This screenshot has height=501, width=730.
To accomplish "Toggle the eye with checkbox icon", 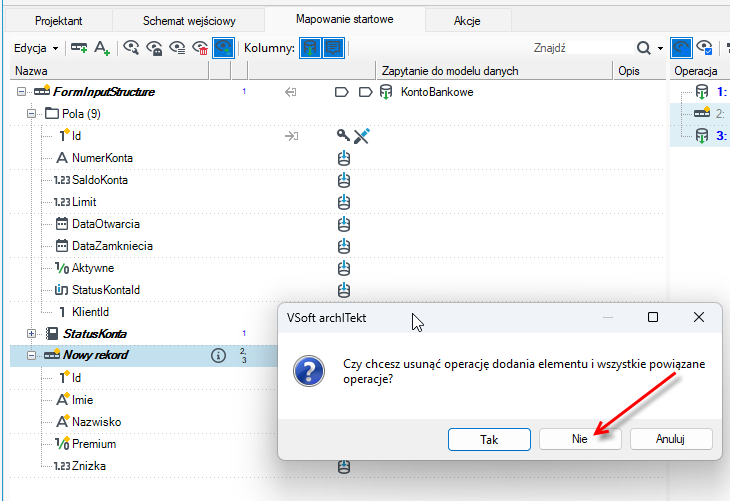I will (704, 47).
